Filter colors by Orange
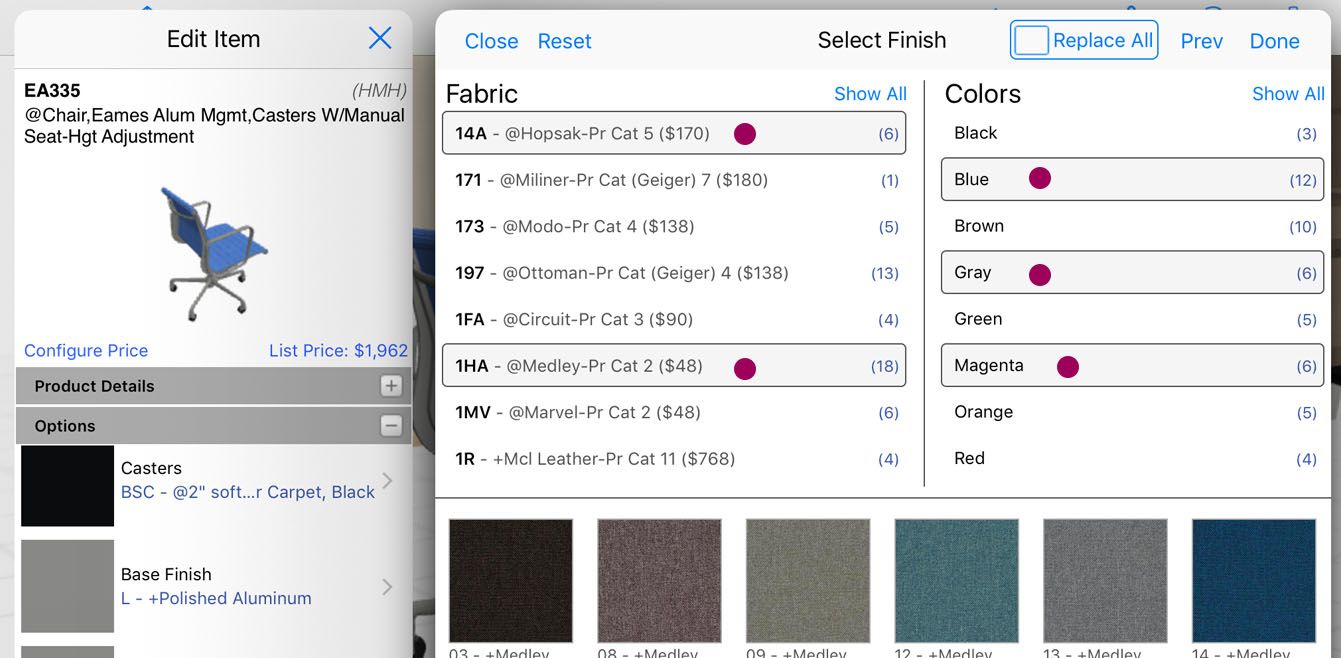Image resolution: width=1341 pixels, height=658 pixels. (x=1133, y=412)
